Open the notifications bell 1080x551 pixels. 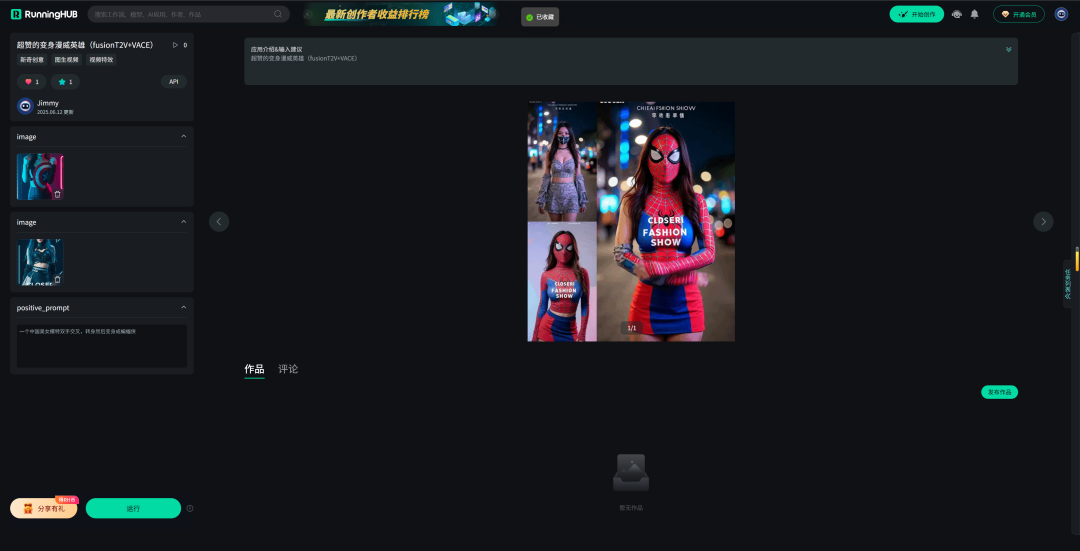(x=974, y=14)
